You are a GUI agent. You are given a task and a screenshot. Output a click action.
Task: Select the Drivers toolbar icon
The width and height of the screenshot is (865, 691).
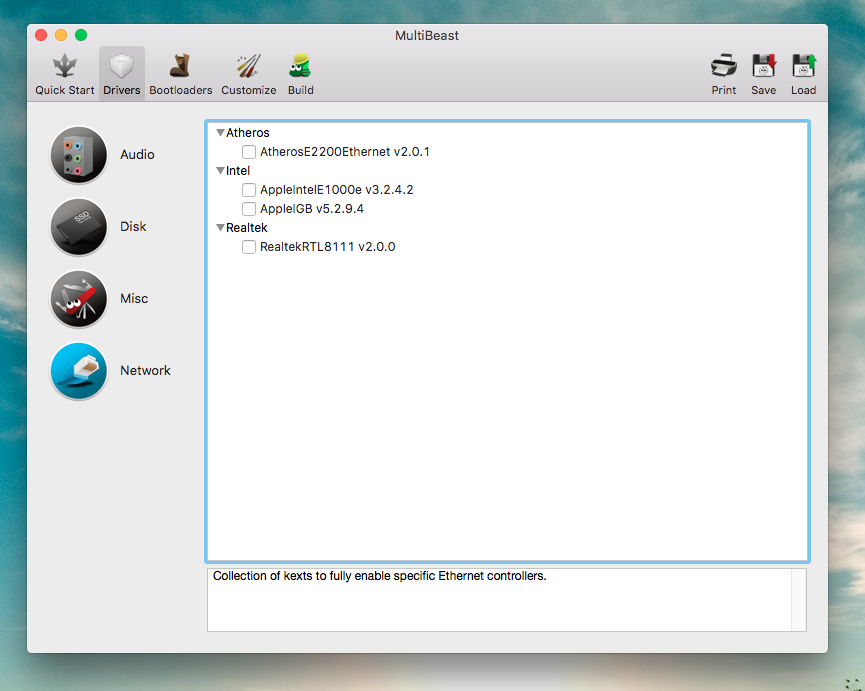(122, 66)
